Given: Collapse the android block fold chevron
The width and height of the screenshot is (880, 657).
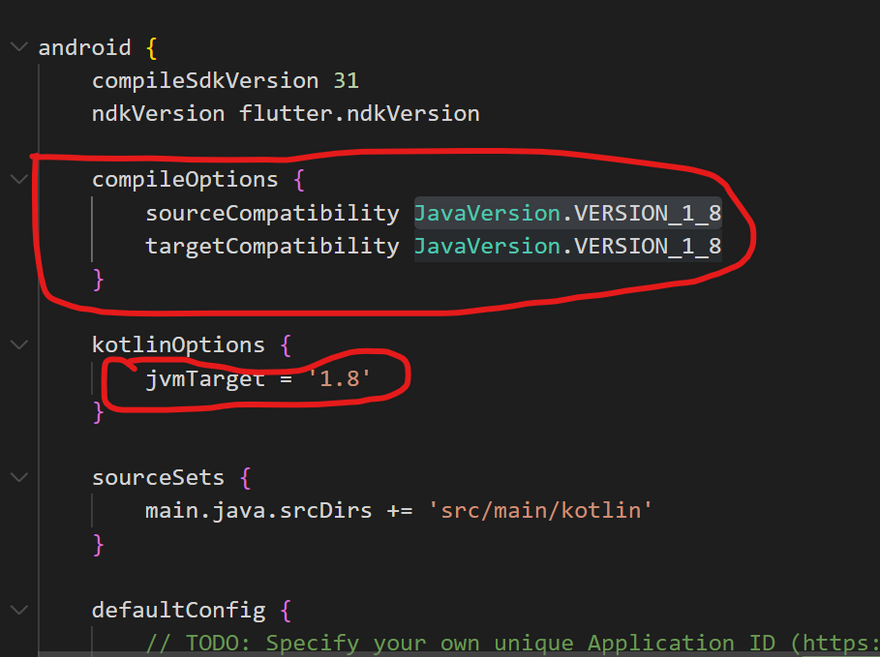Looking at the screenshot, I should (x=18, y=47).
